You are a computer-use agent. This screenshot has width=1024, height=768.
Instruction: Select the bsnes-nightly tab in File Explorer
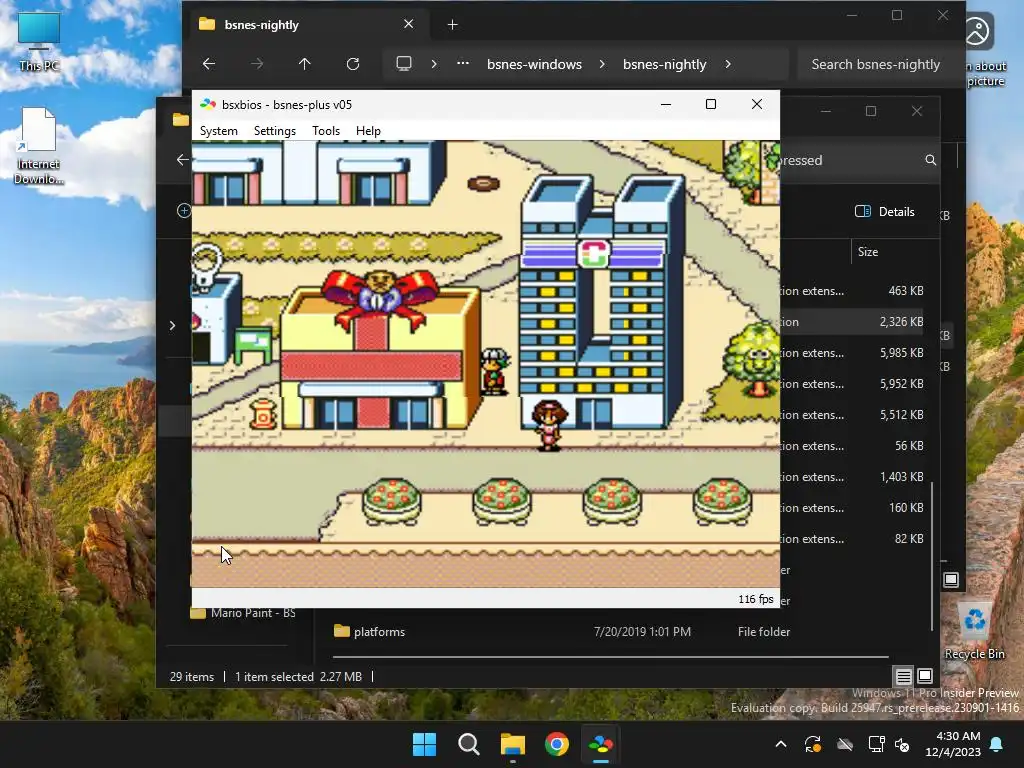307,25
